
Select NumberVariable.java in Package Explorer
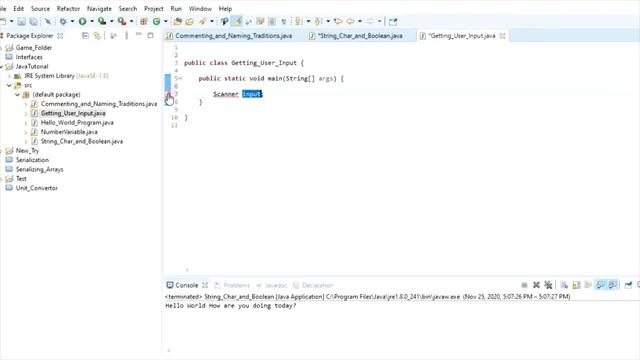coord(69,132)
